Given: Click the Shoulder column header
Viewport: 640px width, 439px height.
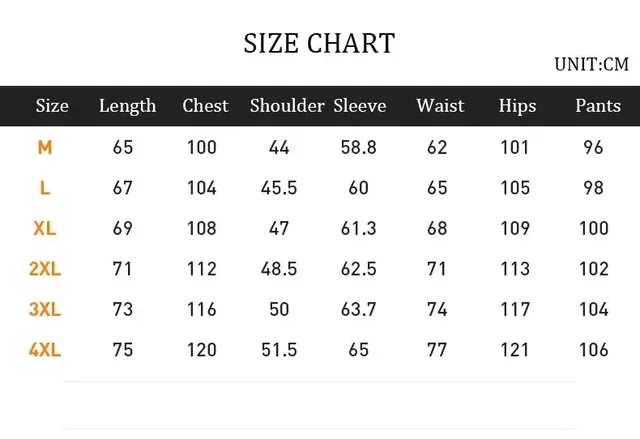Looking at the screenshot, I should coord(287,106).
